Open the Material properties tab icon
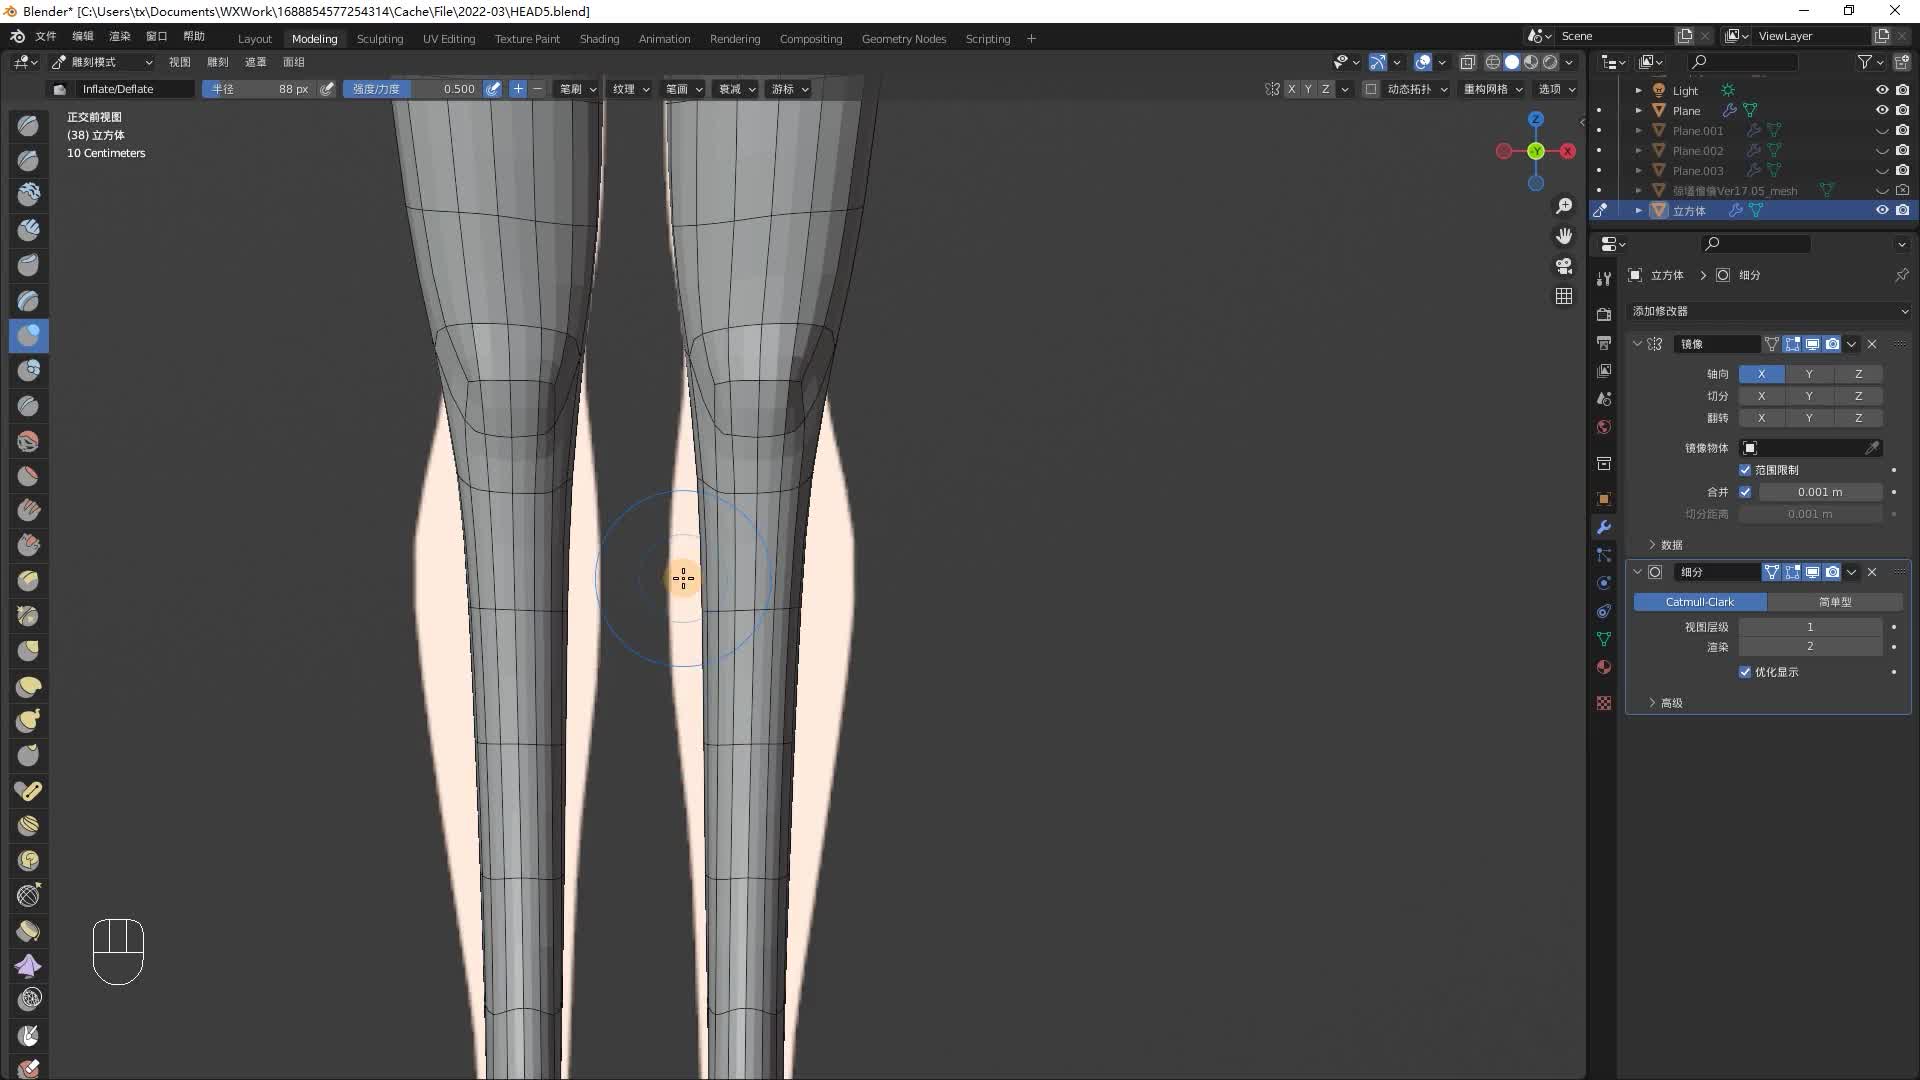This screenshot has height=1080, width=1920. click(1604, 667)
